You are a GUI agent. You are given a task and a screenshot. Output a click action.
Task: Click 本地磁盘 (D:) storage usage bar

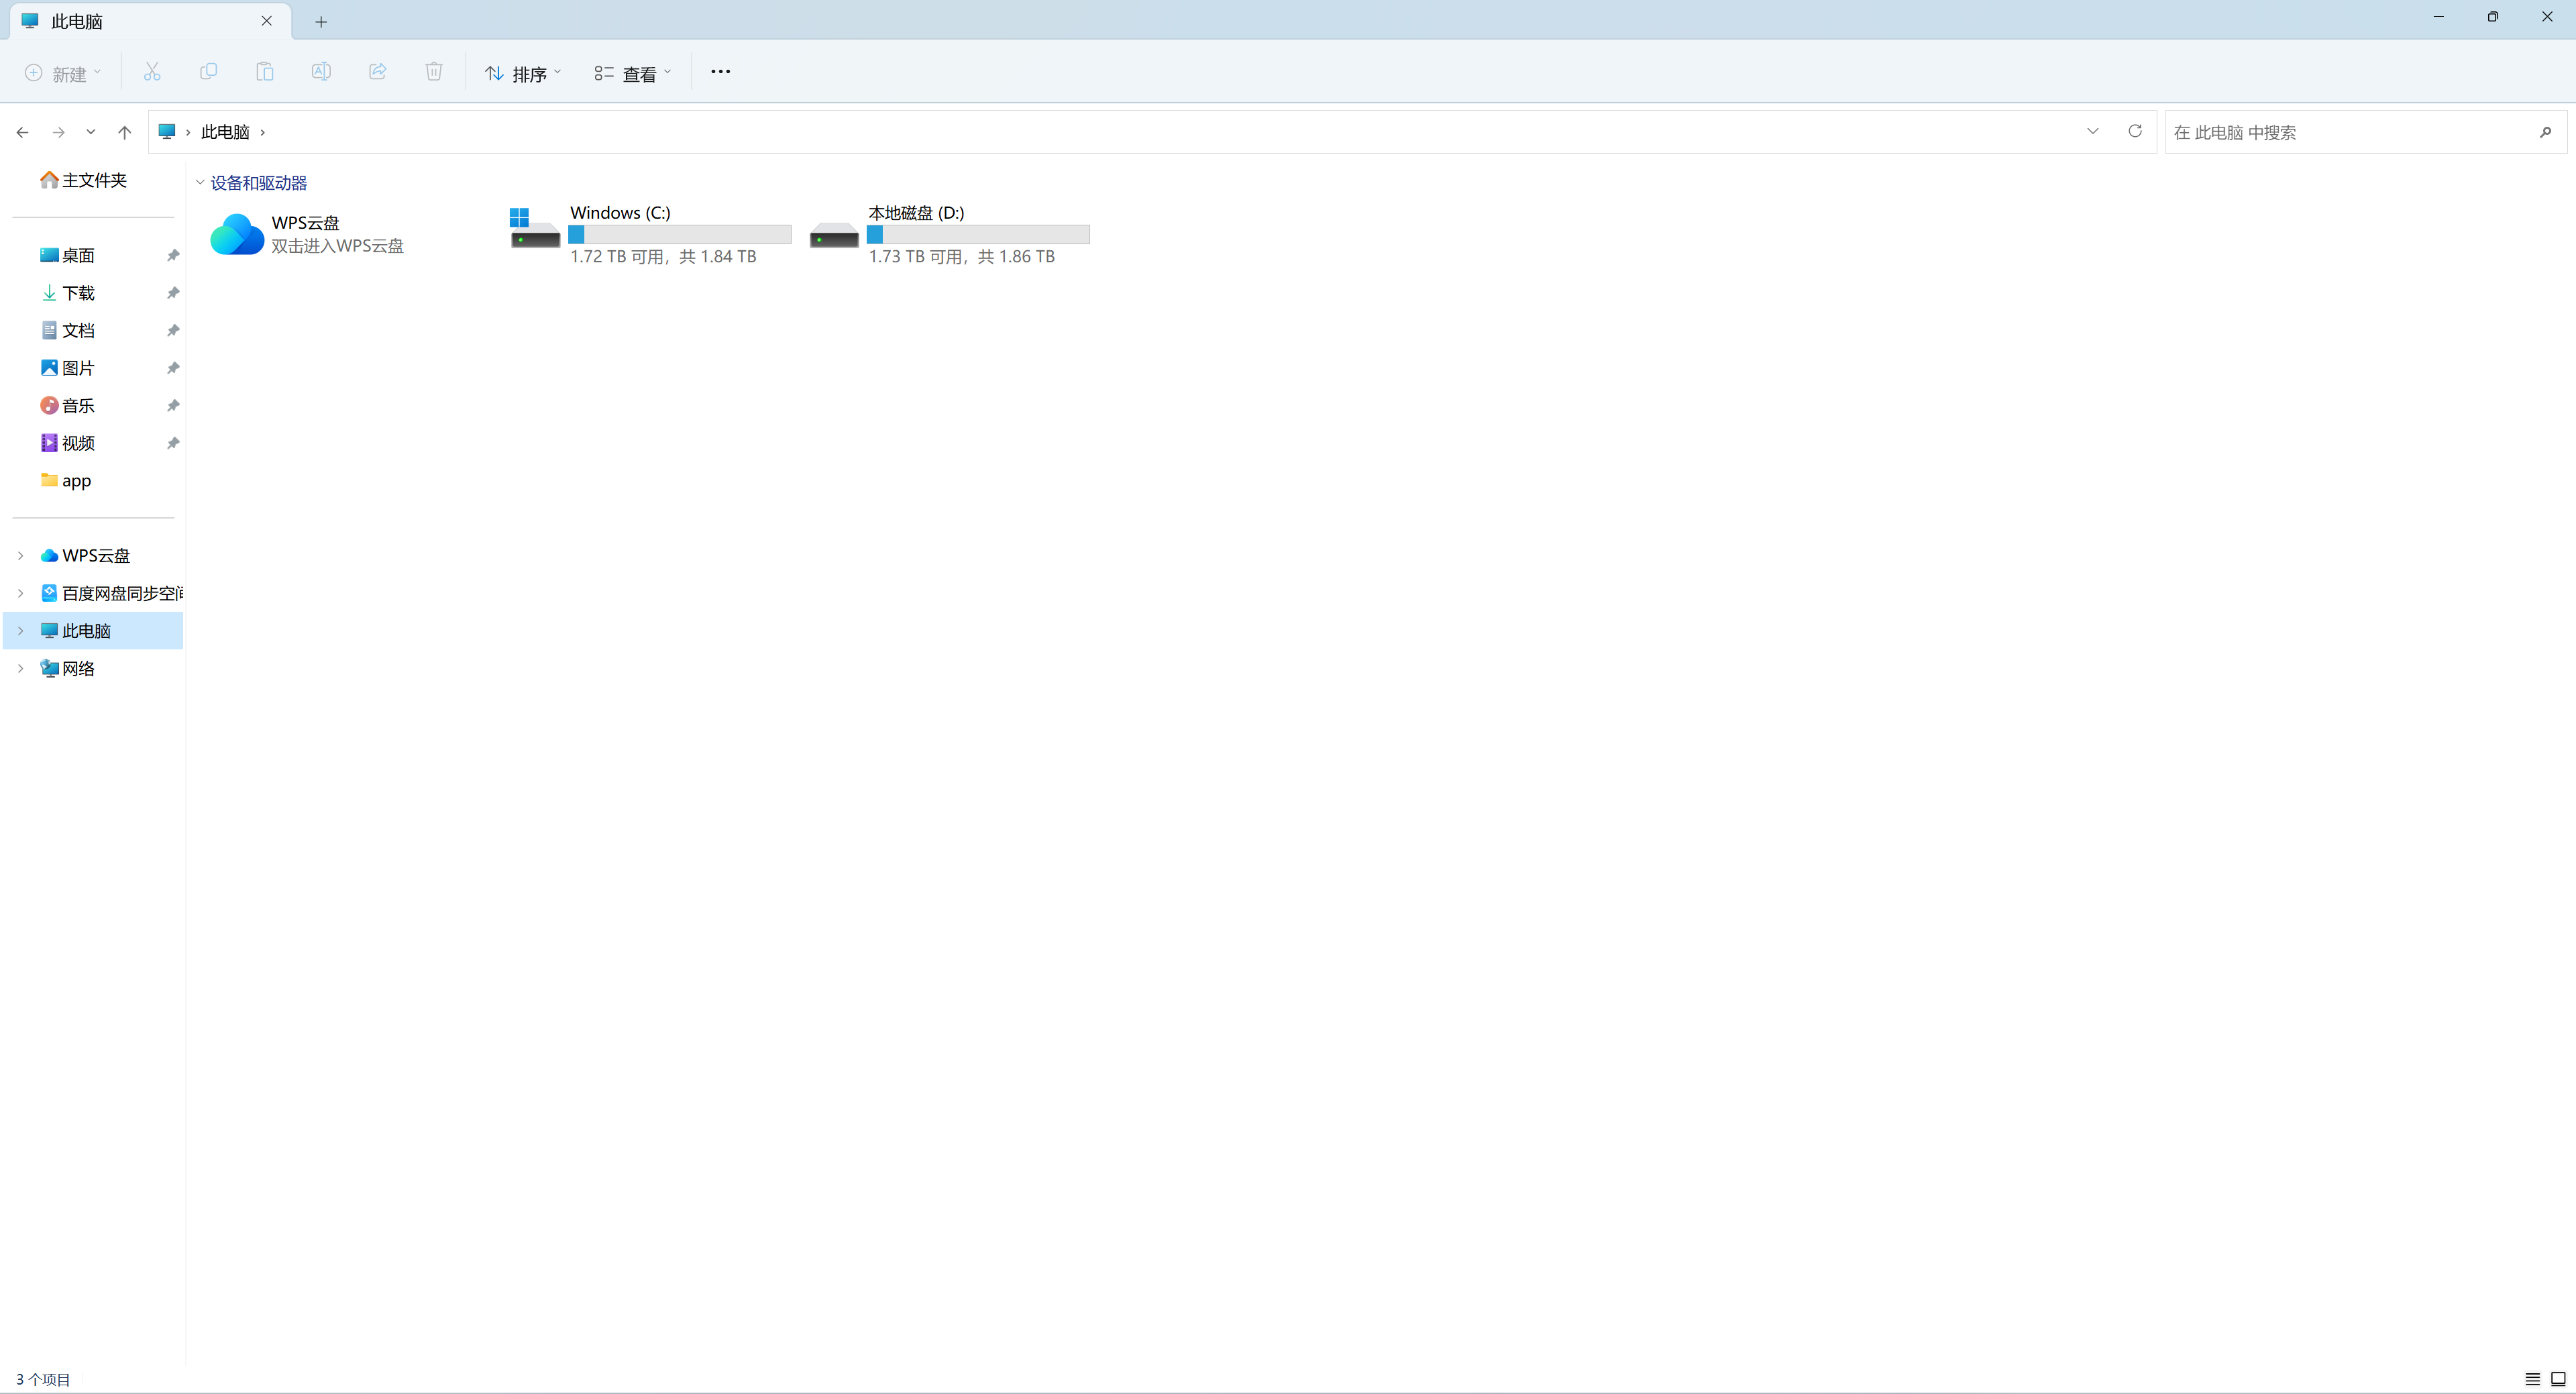(x=978, y=235)
